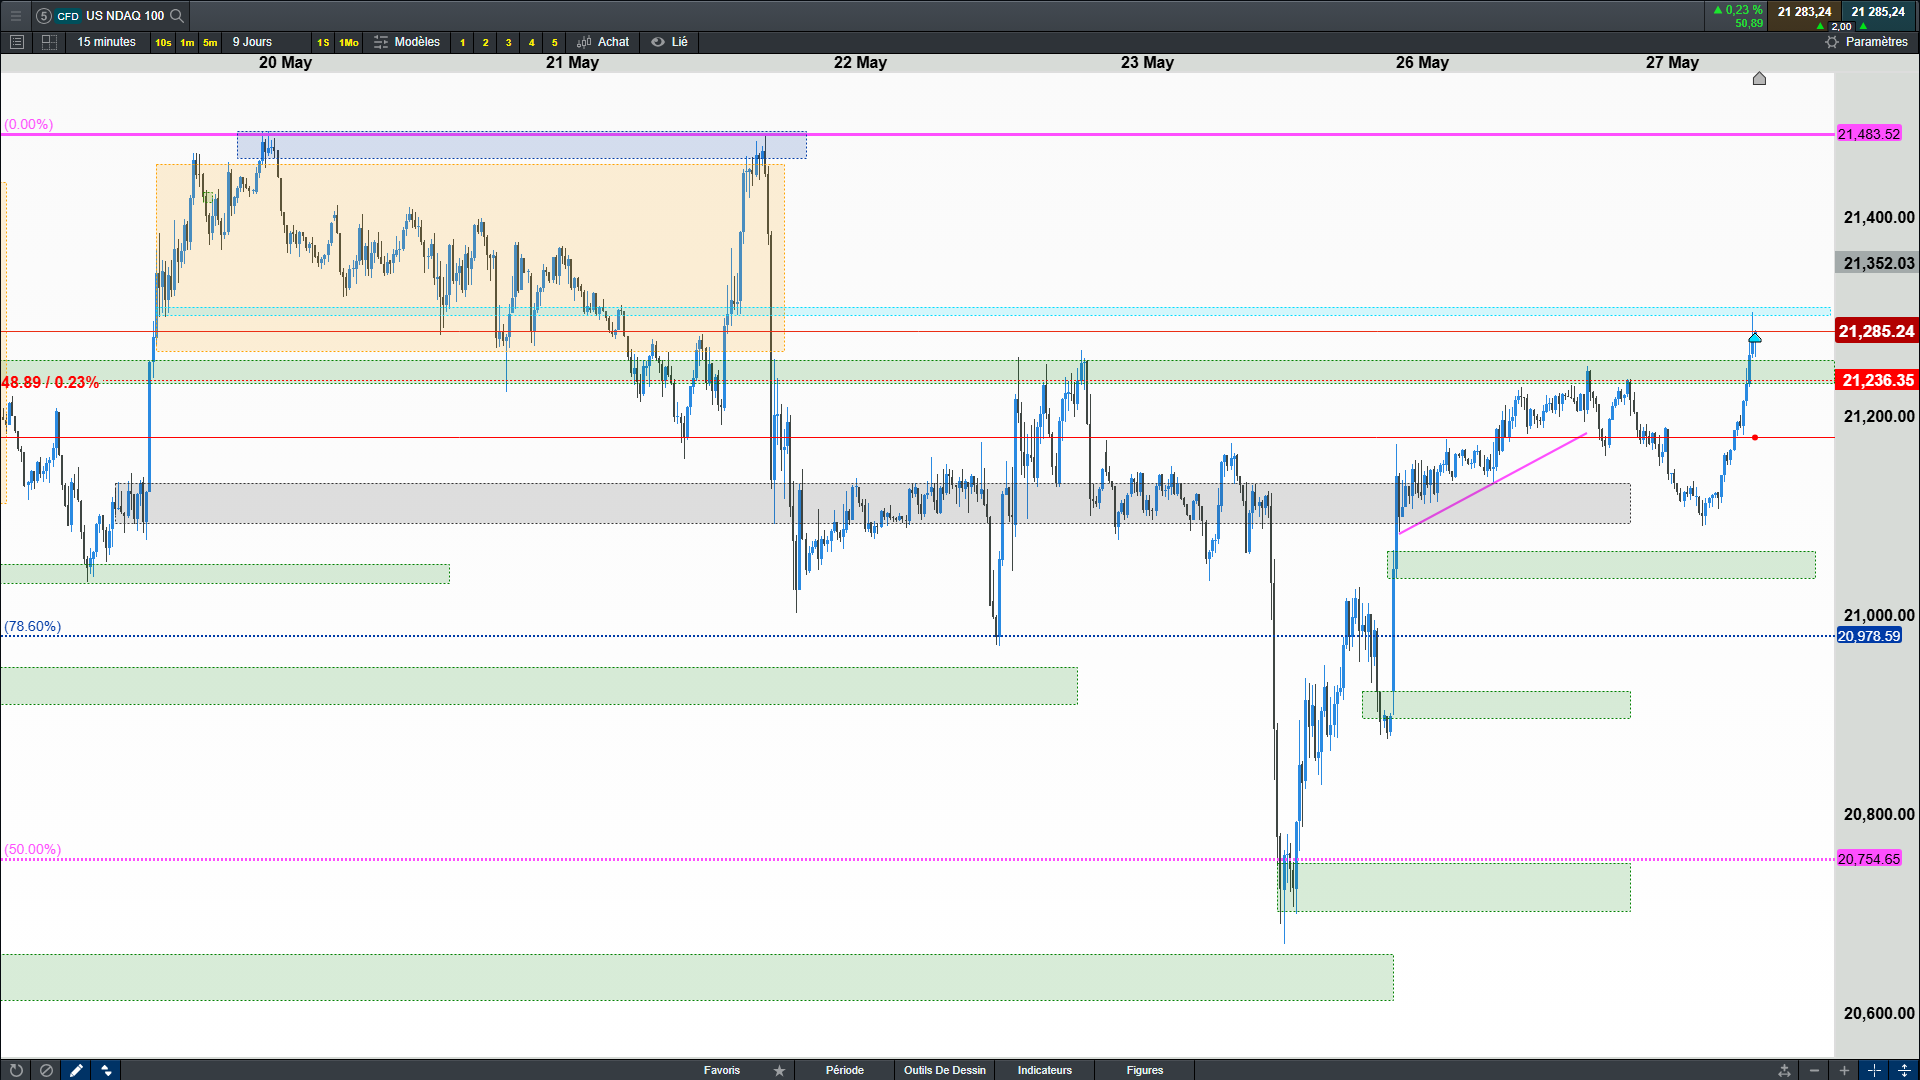
Task: Toggle the crosshair cursor mode
Action: (x=1874, y=1070)
